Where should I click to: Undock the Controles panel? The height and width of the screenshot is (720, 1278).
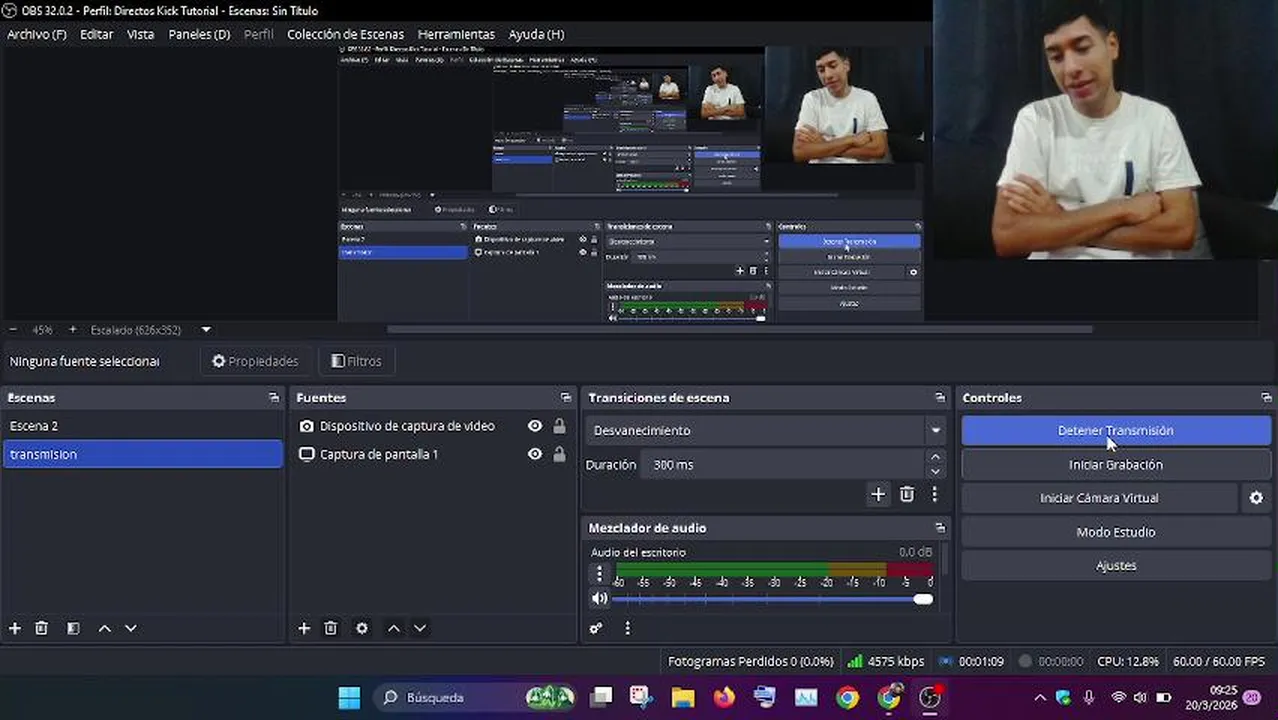pos(1266,398)
